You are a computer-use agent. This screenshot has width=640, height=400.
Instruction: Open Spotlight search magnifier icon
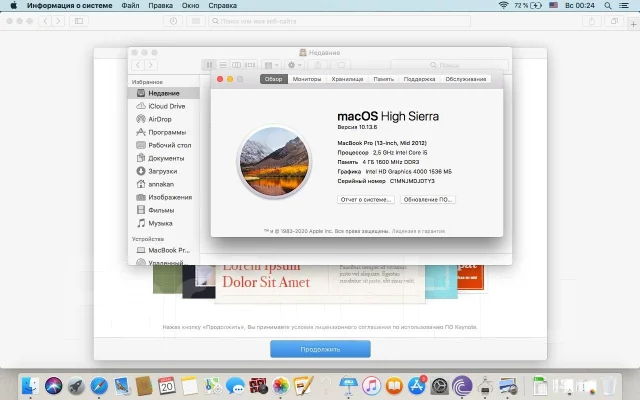point(608,5)
